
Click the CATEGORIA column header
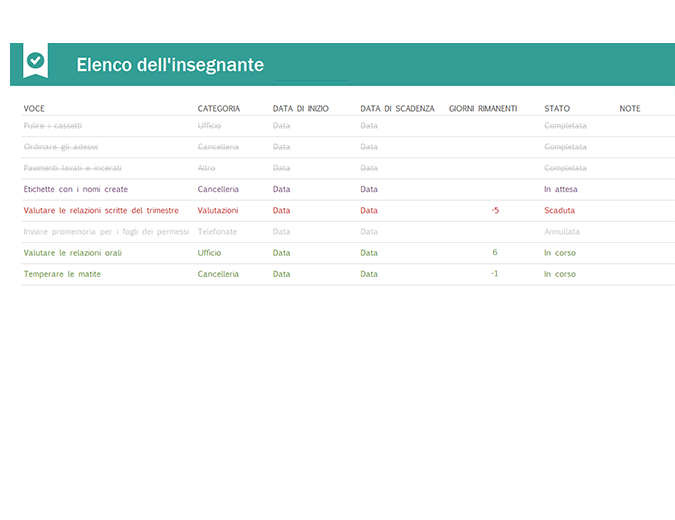pyautogui.click(x=219, y=108)
